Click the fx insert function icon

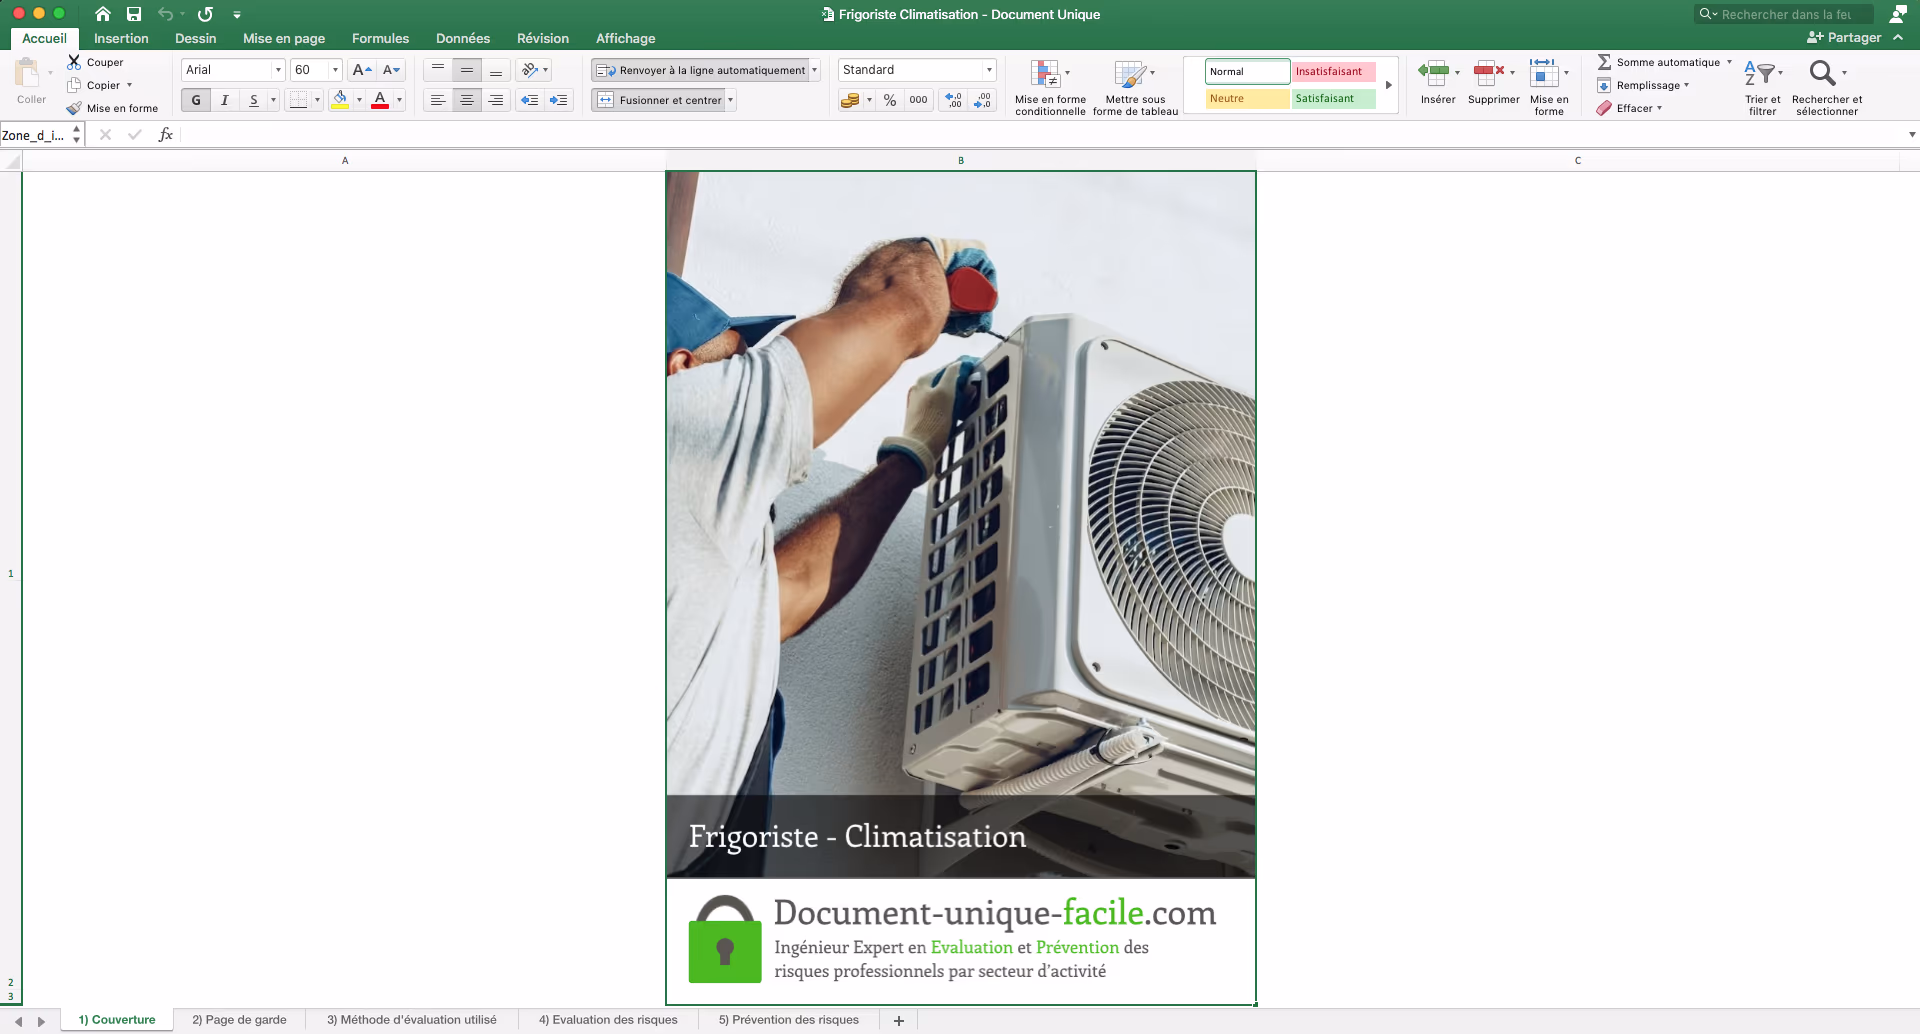[166, 135]
